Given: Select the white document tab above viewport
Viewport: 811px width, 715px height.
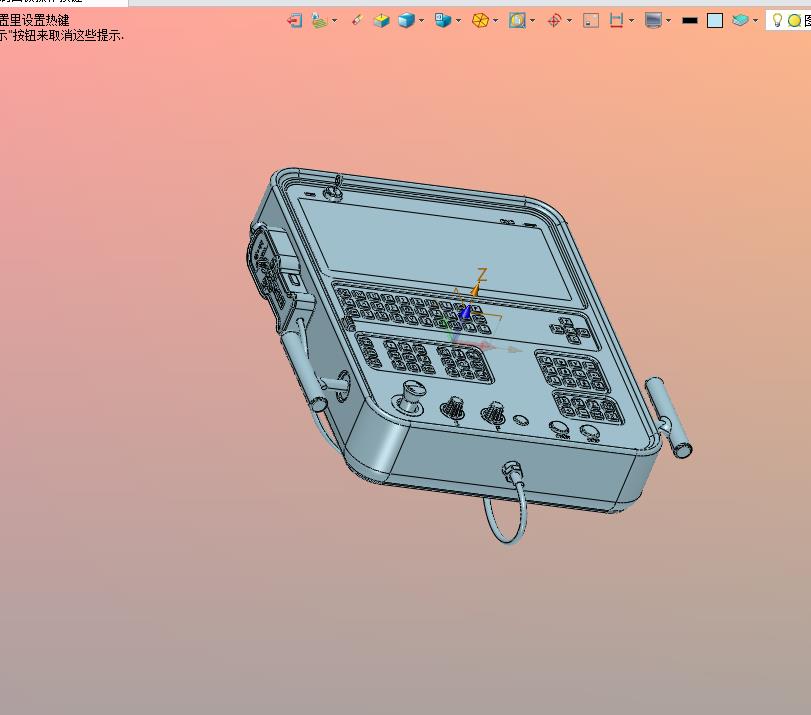Looking at the screenshot, I should (x=64, y=3).
